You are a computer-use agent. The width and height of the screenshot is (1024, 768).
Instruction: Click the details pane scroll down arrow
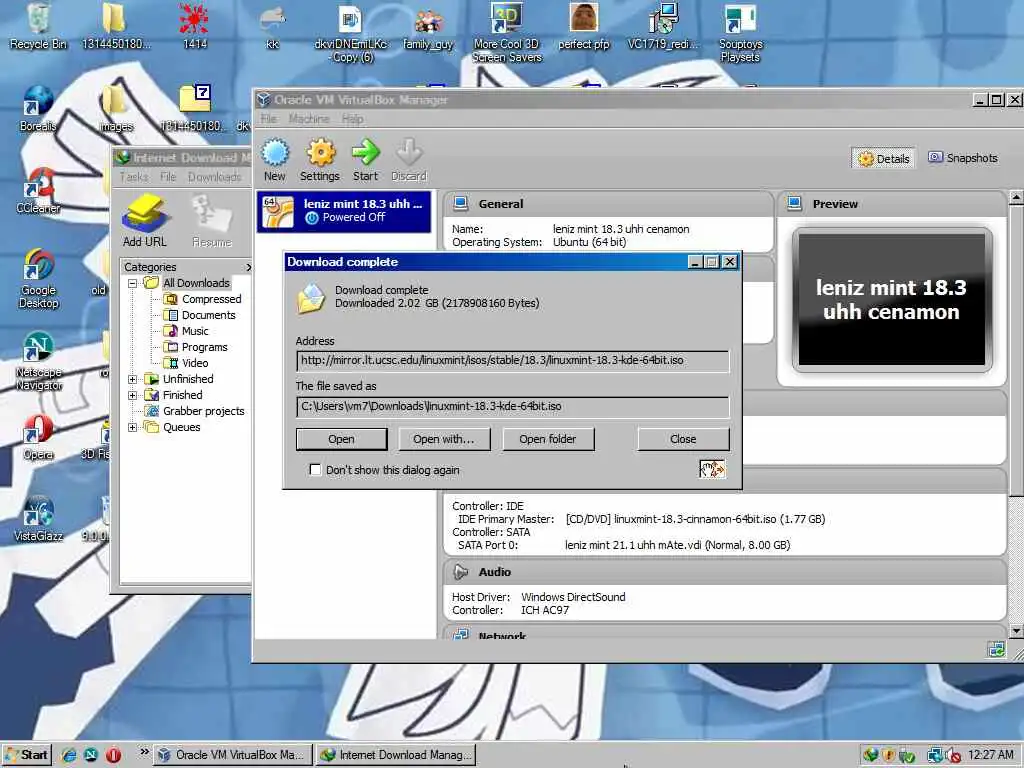click(1016, 631)
